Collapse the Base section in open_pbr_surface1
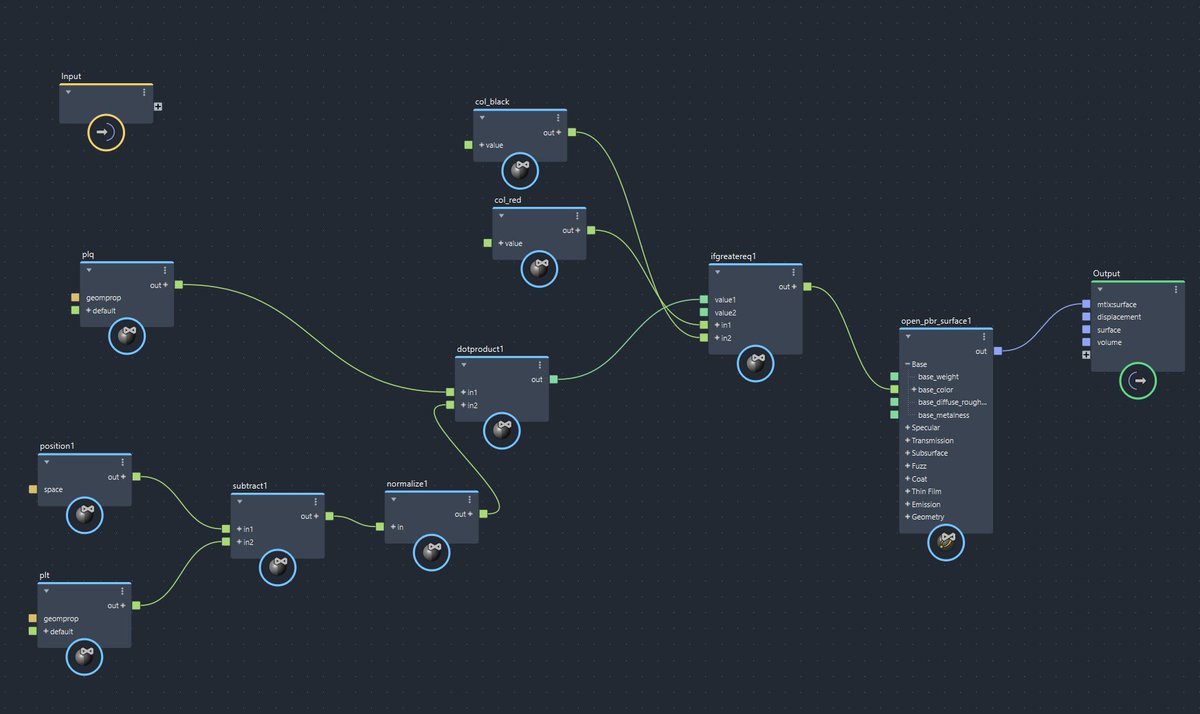The width and height of the screenshot is (1200, 714). [x=907, y=364]
